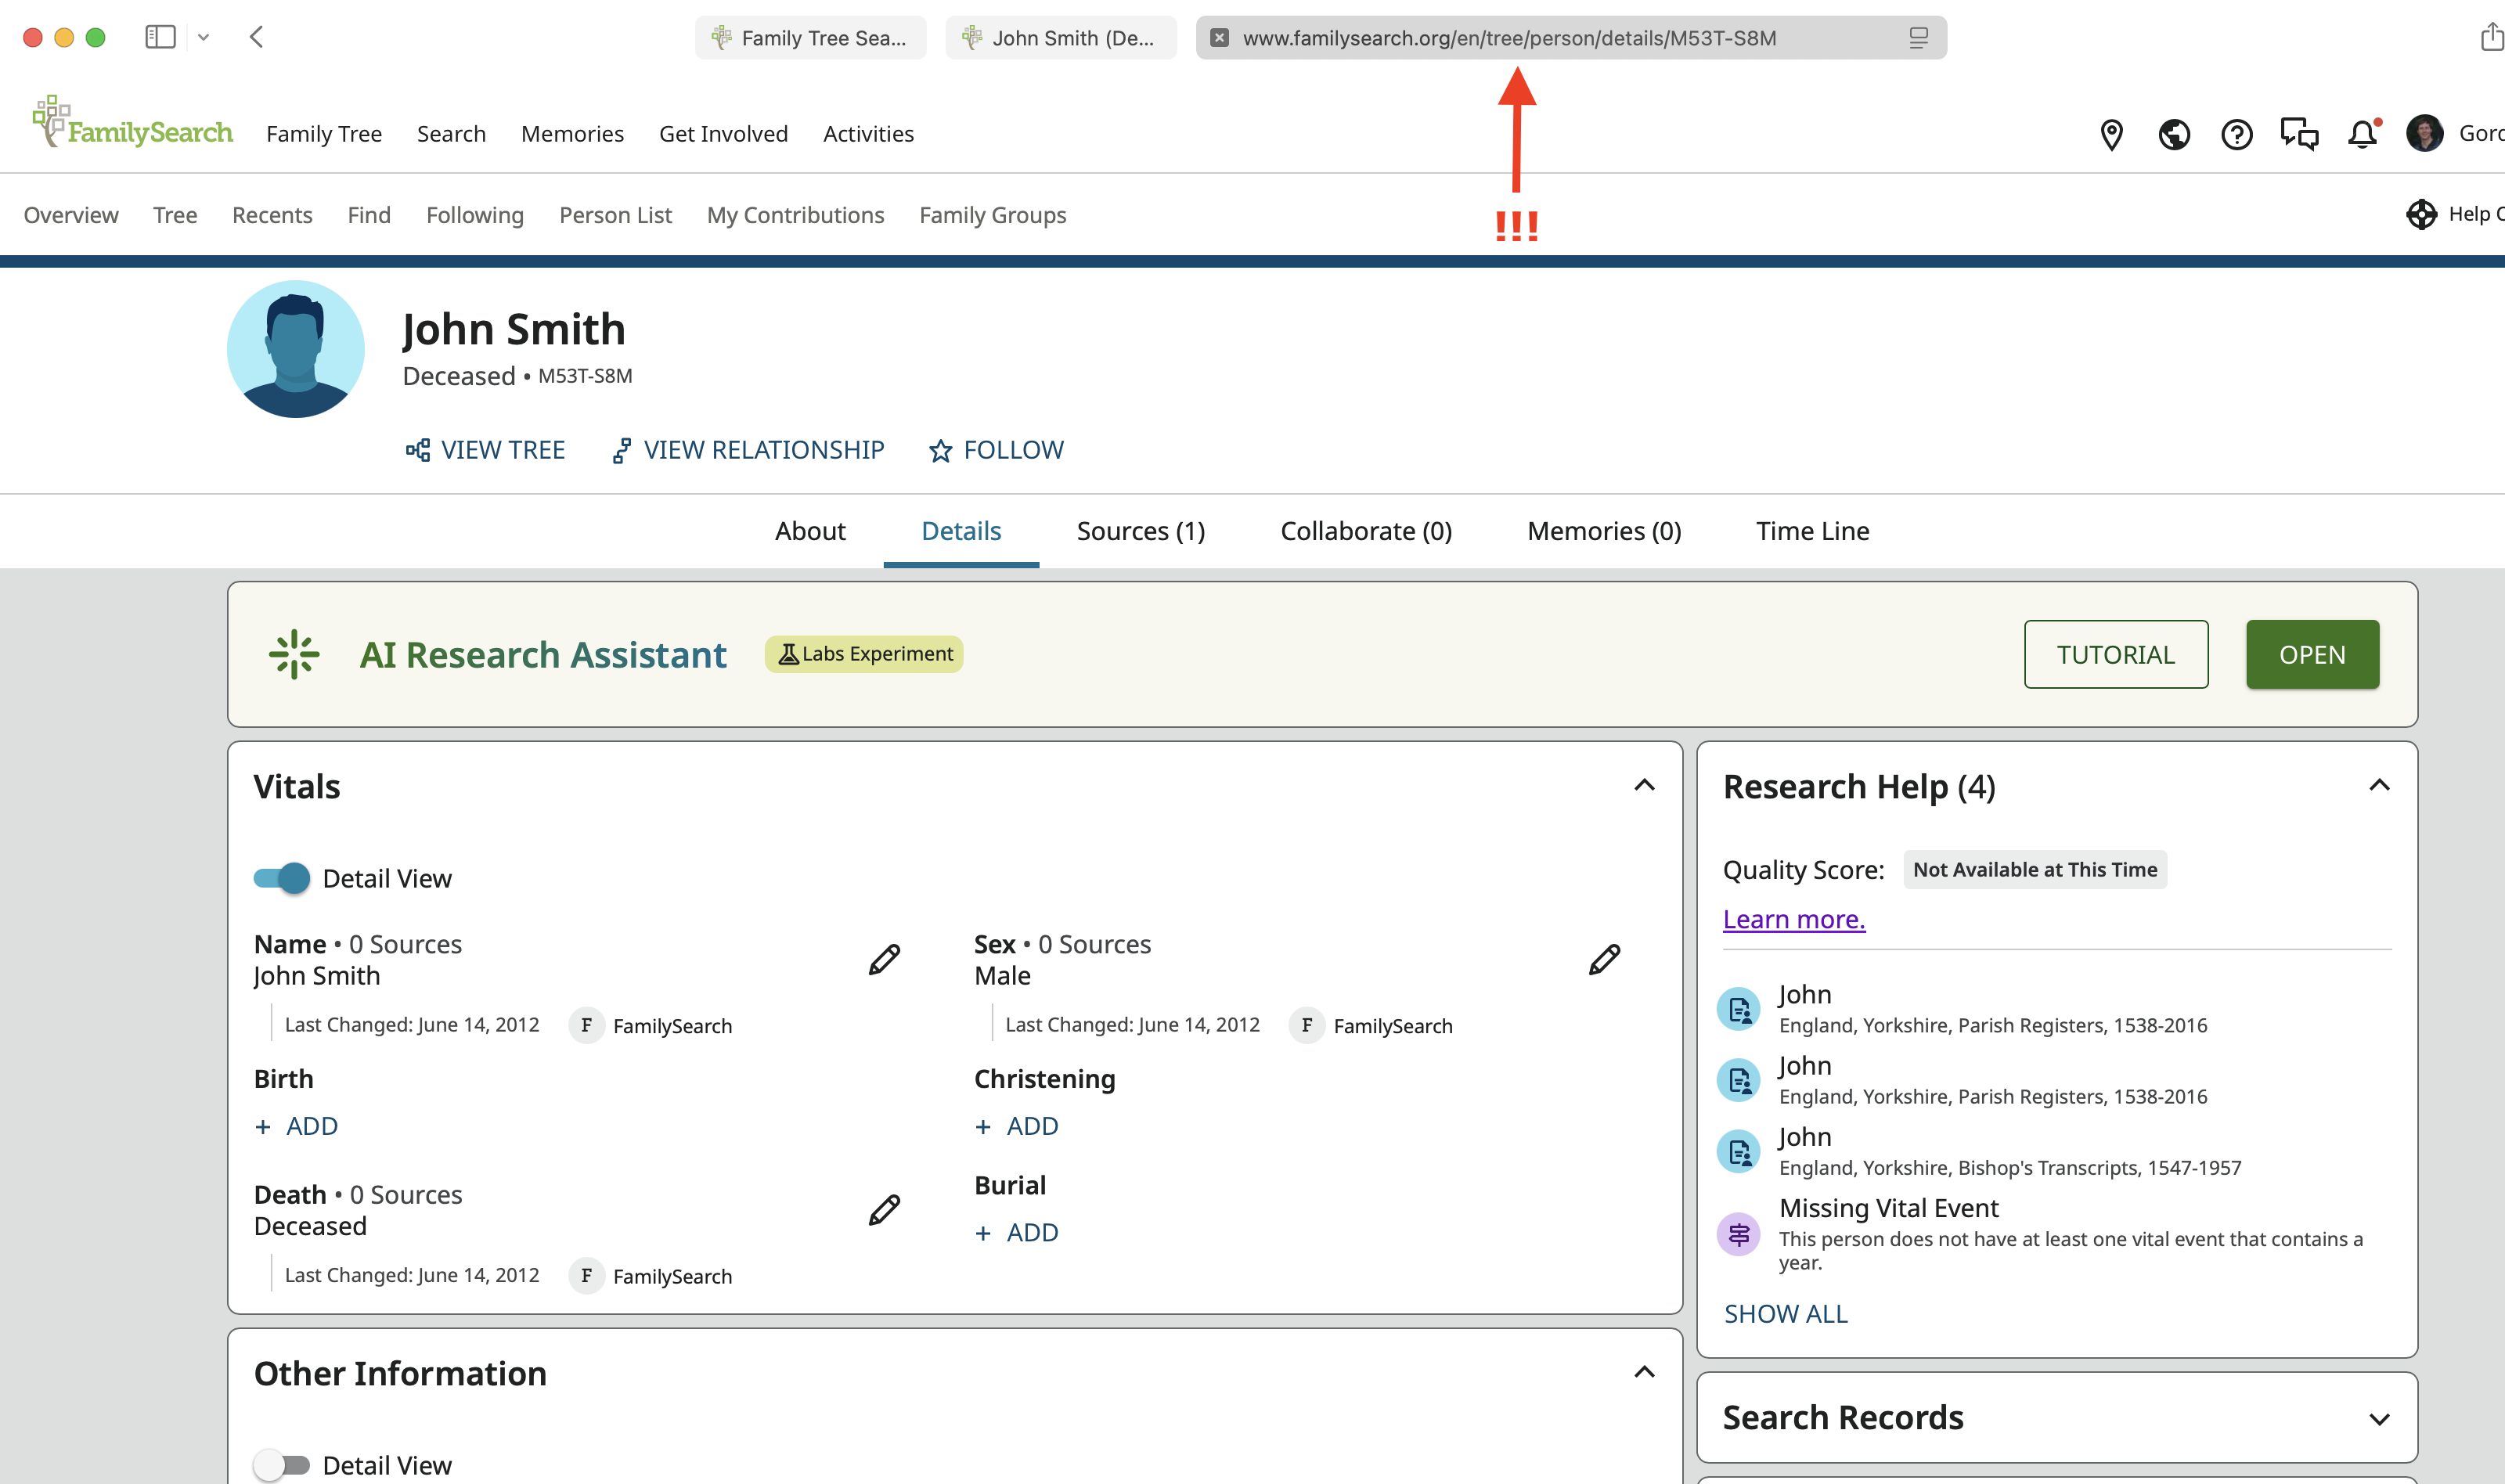The height and width of the screenshot is (1484, 2505).
Task: Open the Recents sub-navigation link
Action: [x=272, y=215]
